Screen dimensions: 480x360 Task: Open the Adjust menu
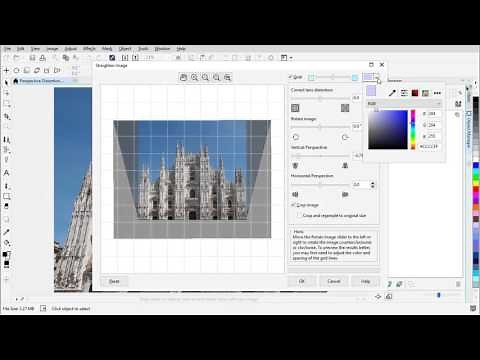[70, 49]
